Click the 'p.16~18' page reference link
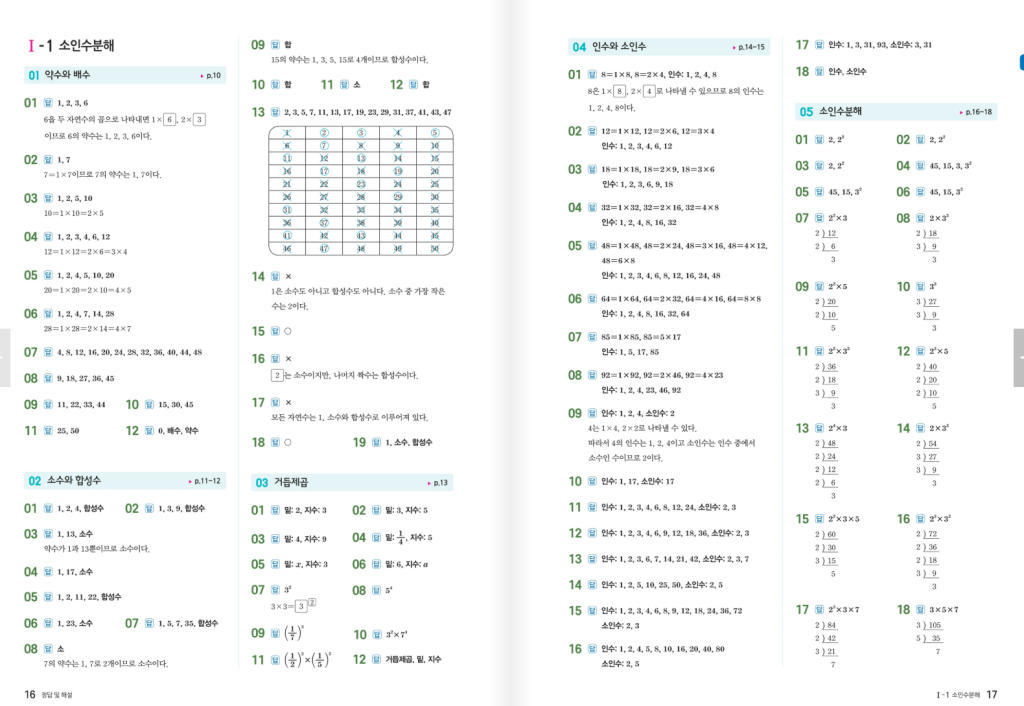Viewport: 1024px width, 706px height. (976, 112)
